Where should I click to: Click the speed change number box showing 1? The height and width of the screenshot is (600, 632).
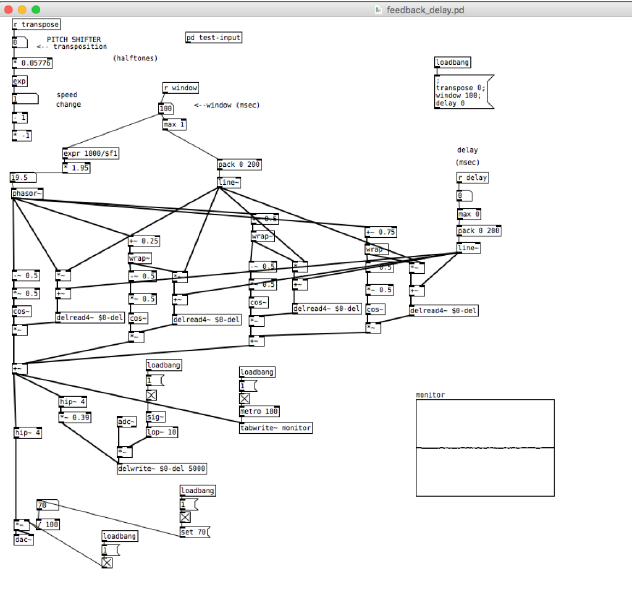tap(25, 98)
